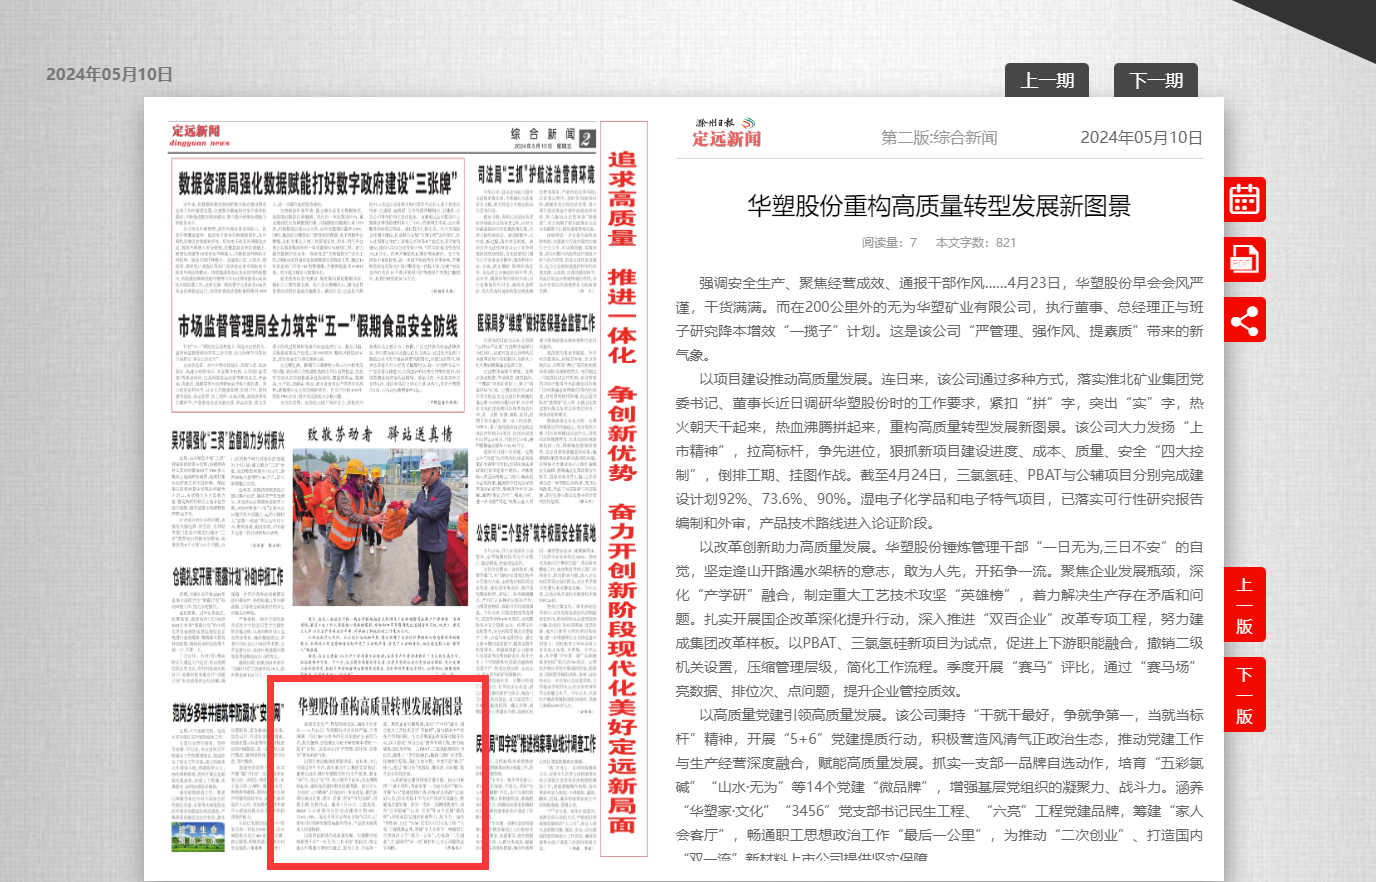1376x882 pixels.
Task: Download the page via PDF icon
Action: click(x=1244, y=260)
